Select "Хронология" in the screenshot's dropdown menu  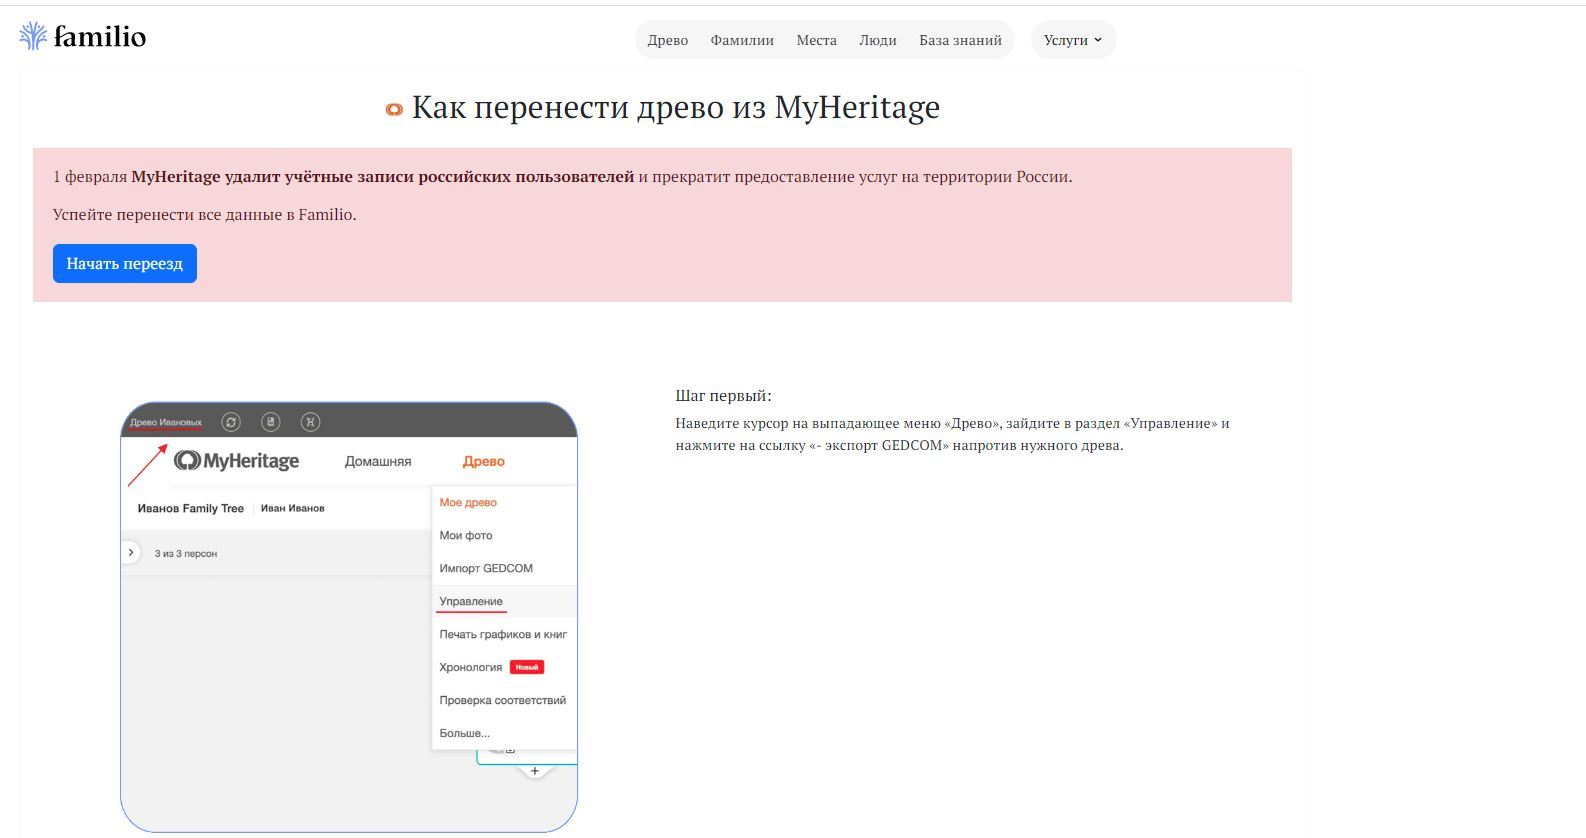[x=471, y=667]
